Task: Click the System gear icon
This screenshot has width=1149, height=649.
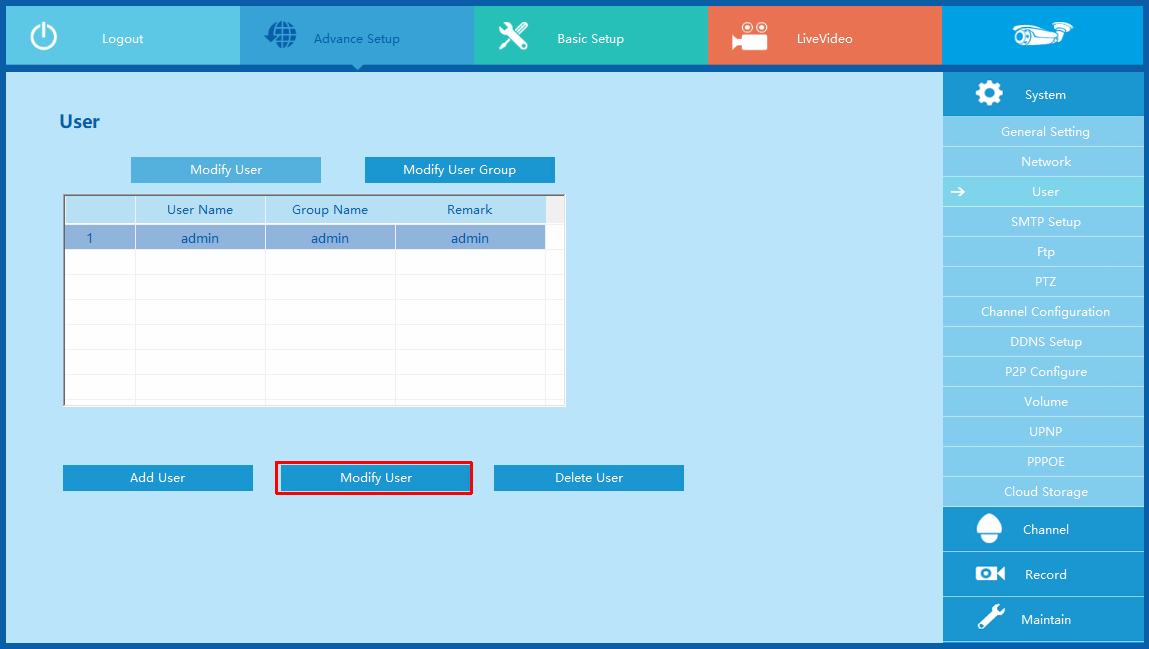Action: pos(989,94)
